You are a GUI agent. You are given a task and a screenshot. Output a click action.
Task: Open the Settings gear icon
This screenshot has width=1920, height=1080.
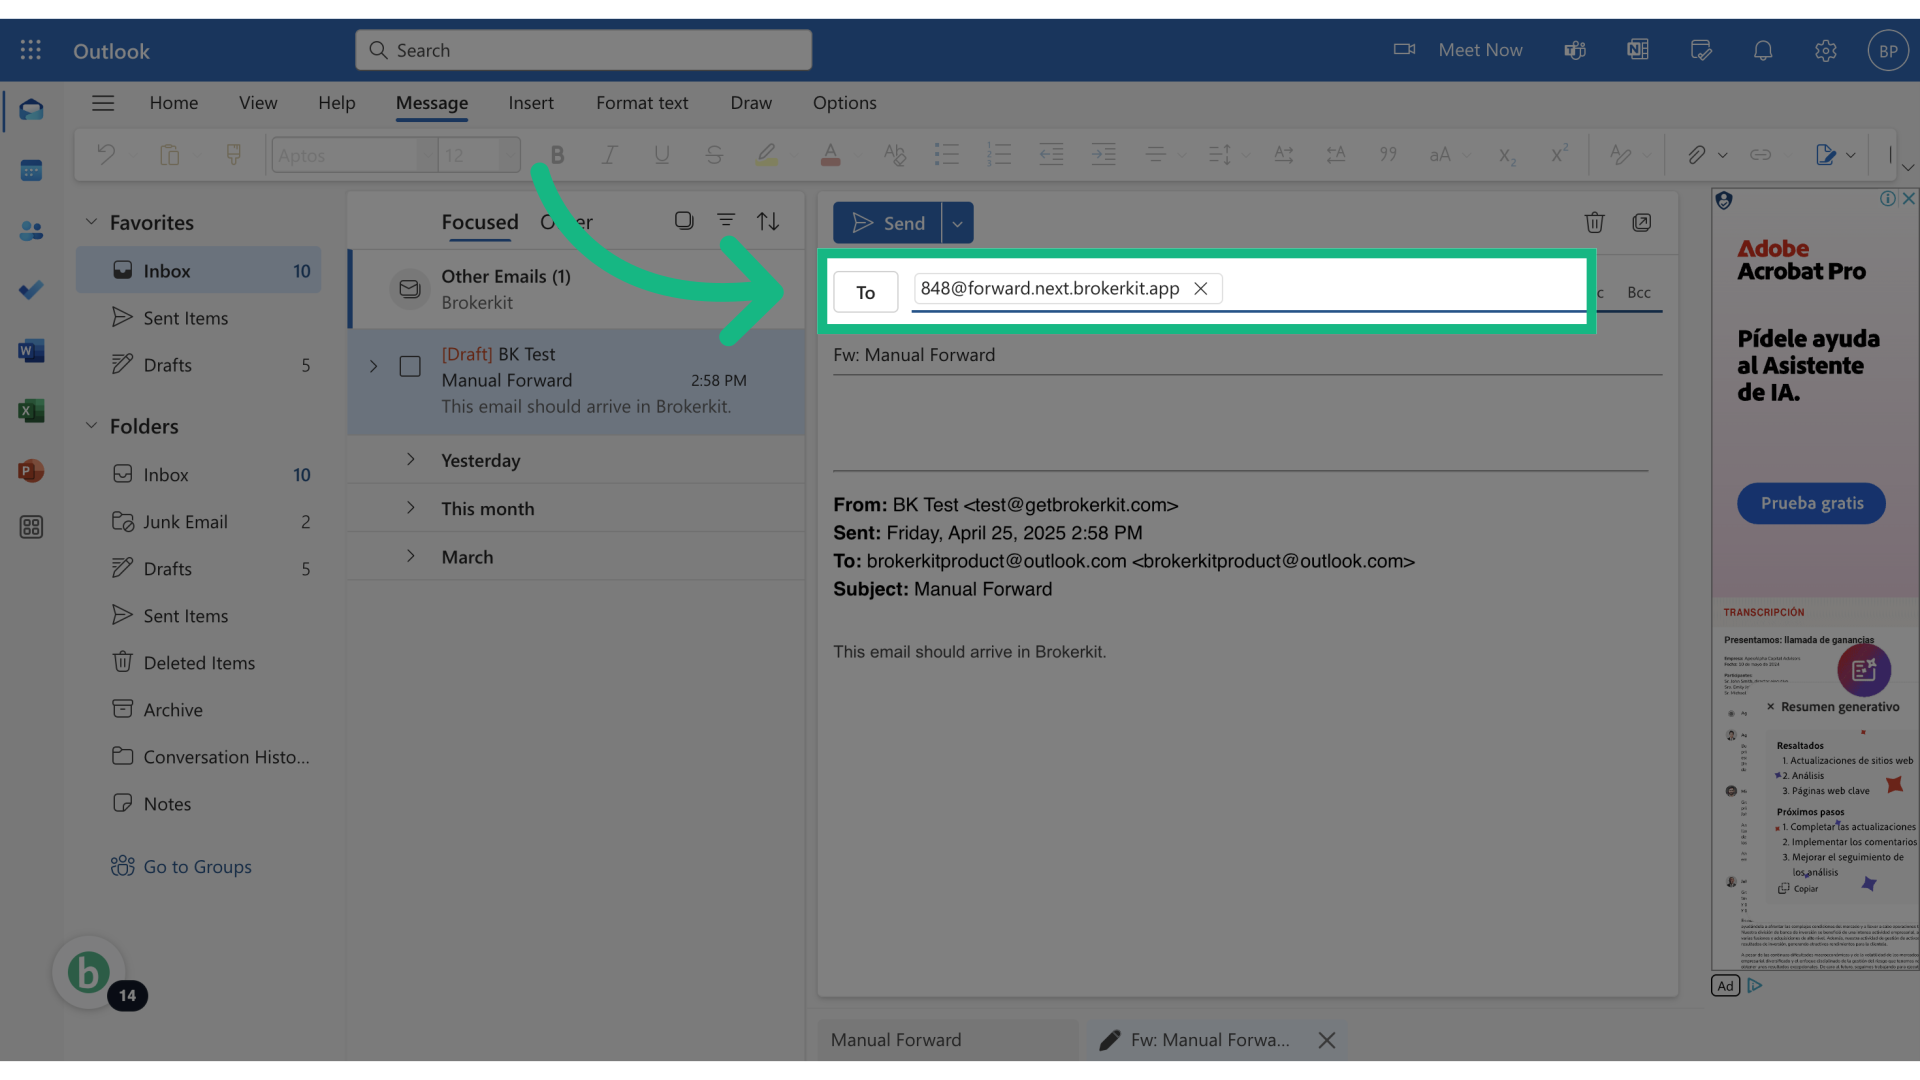(1825, 50)
